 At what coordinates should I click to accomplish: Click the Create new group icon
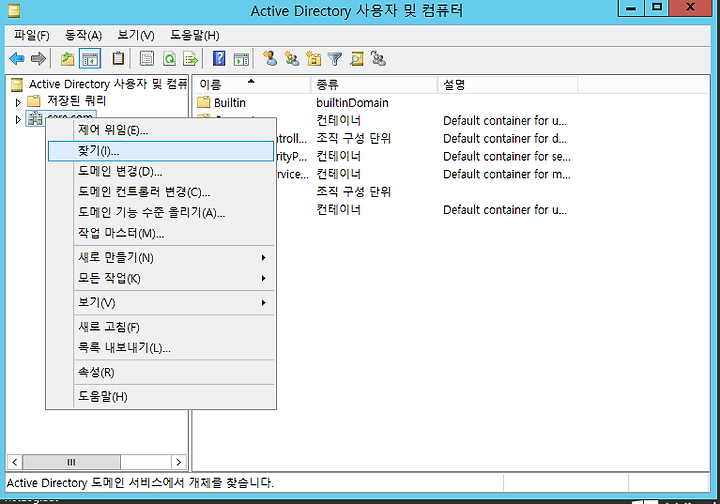(x=292, y=58)
